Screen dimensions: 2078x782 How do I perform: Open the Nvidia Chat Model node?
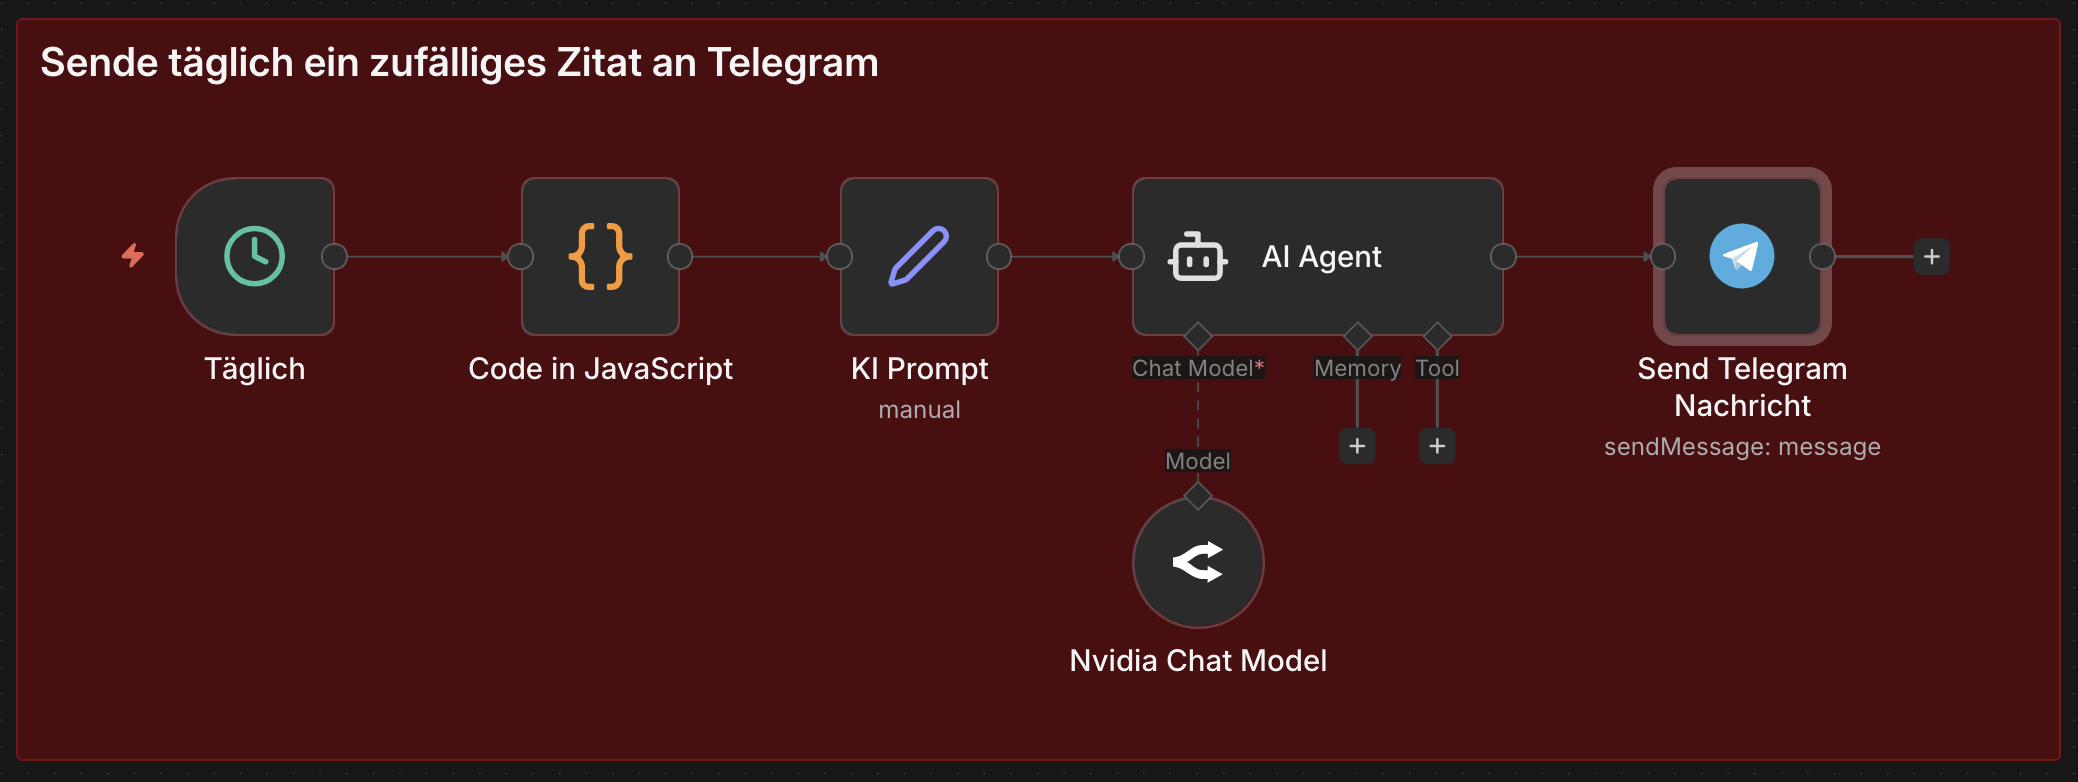click(1198, 563)
